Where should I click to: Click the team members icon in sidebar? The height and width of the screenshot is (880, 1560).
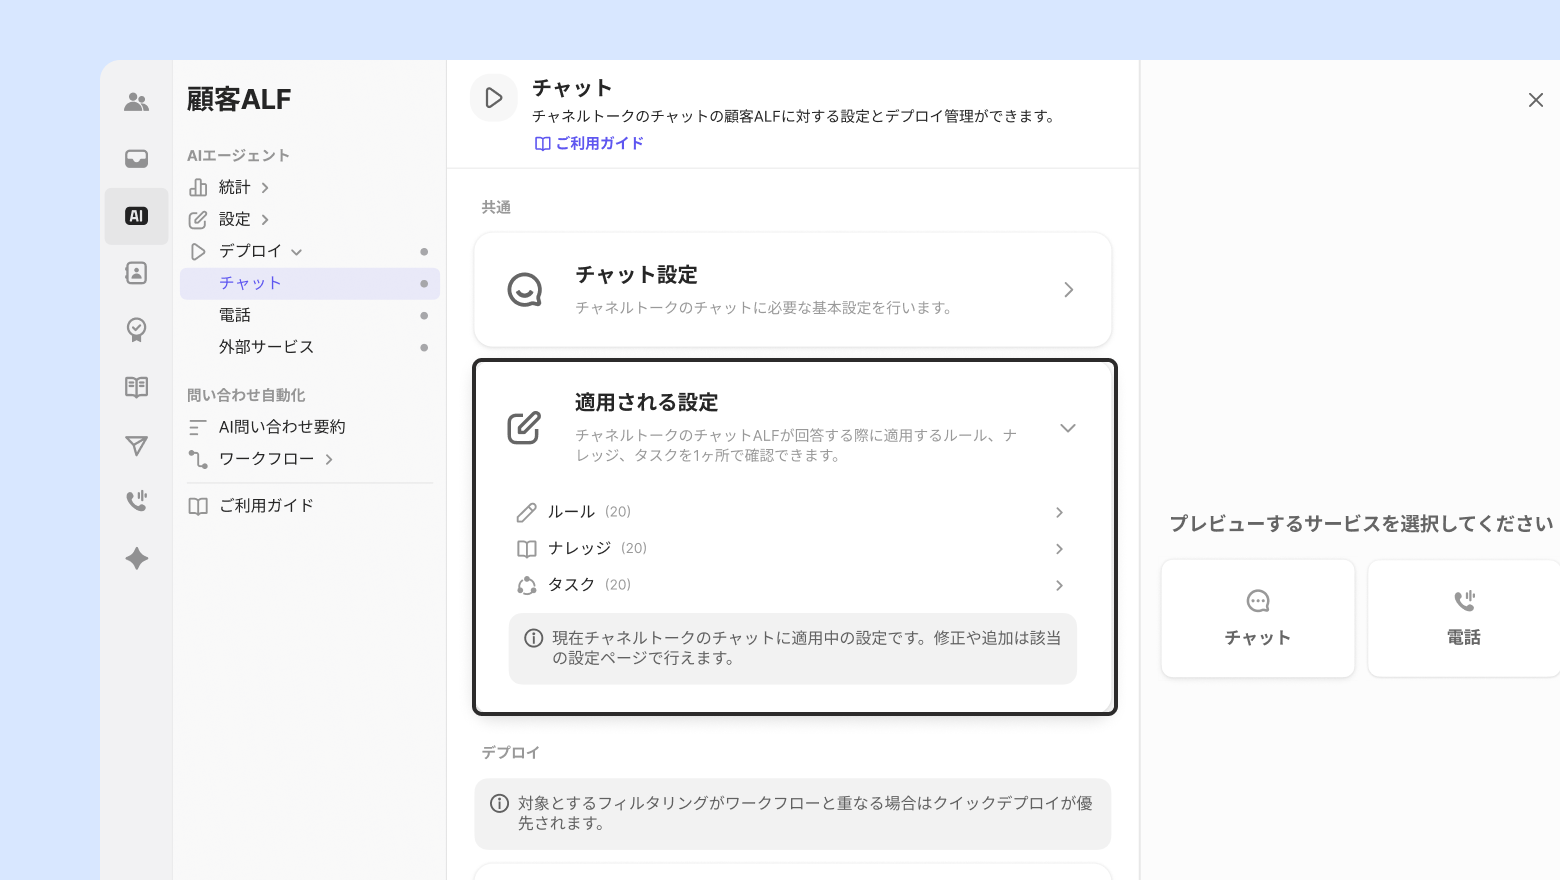click(137, 102)
